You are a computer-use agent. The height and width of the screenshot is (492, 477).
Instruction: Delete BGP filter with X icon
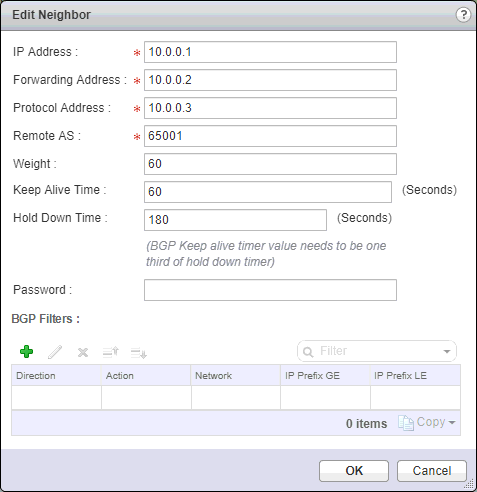(83, 352)
